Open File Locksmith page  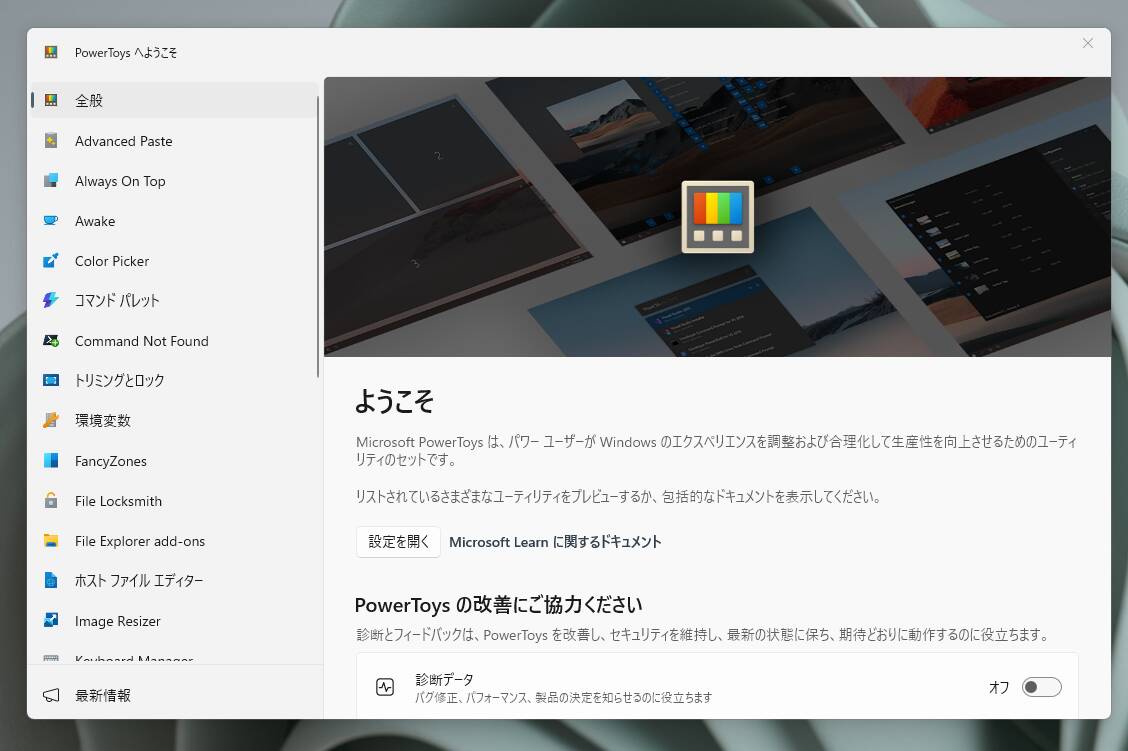tap(174, 500)
